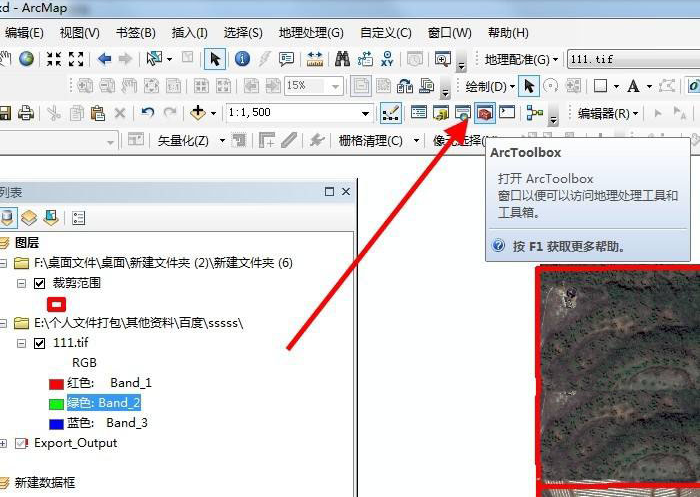Uncheck the 裁剪范围 layer checkbox
Viewport: 700px width, 497px height.
[x=40, y=284]
